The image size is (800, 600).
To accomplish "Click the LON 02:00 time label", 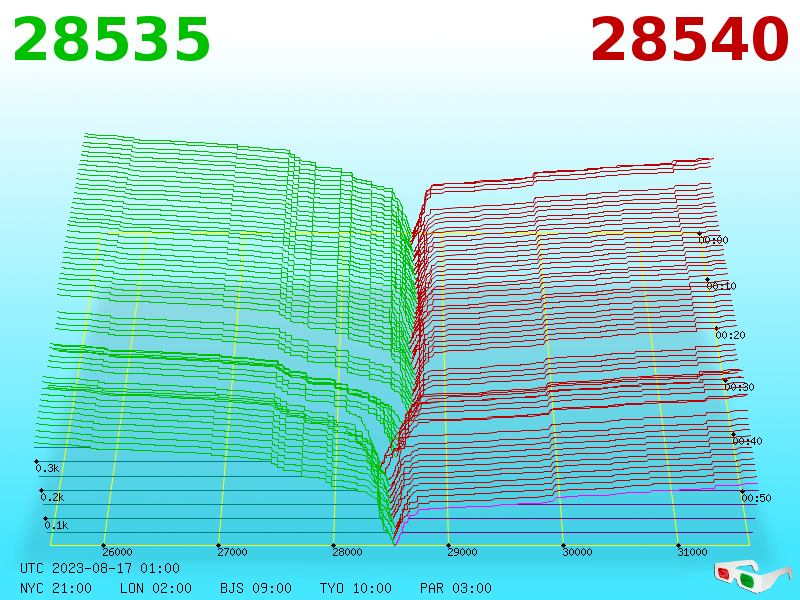I will [156, 588].
